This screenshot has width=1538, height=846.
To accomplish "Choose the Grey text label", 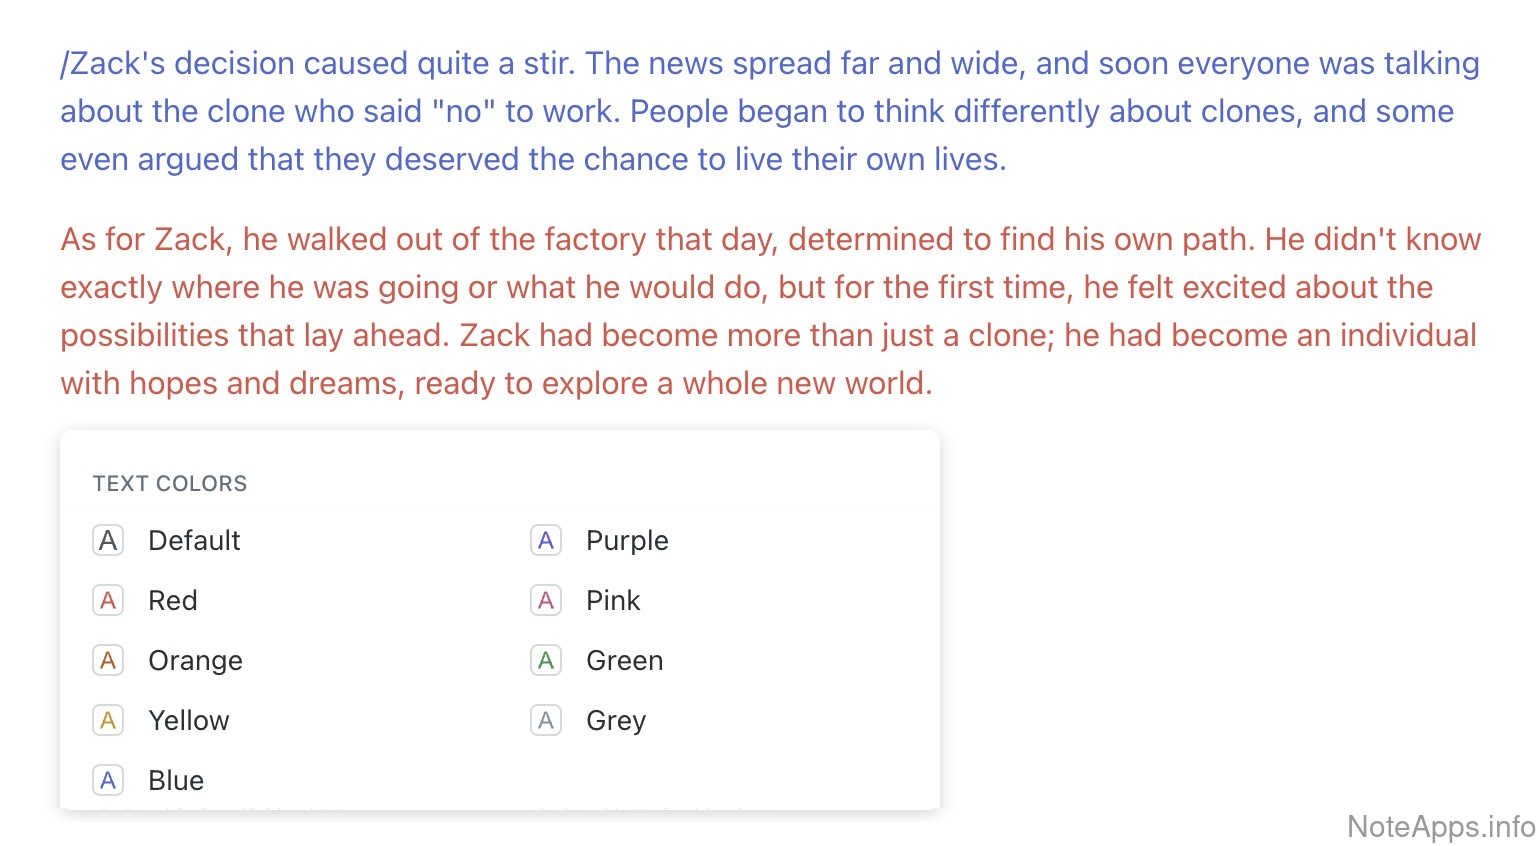I will (616, 721).
